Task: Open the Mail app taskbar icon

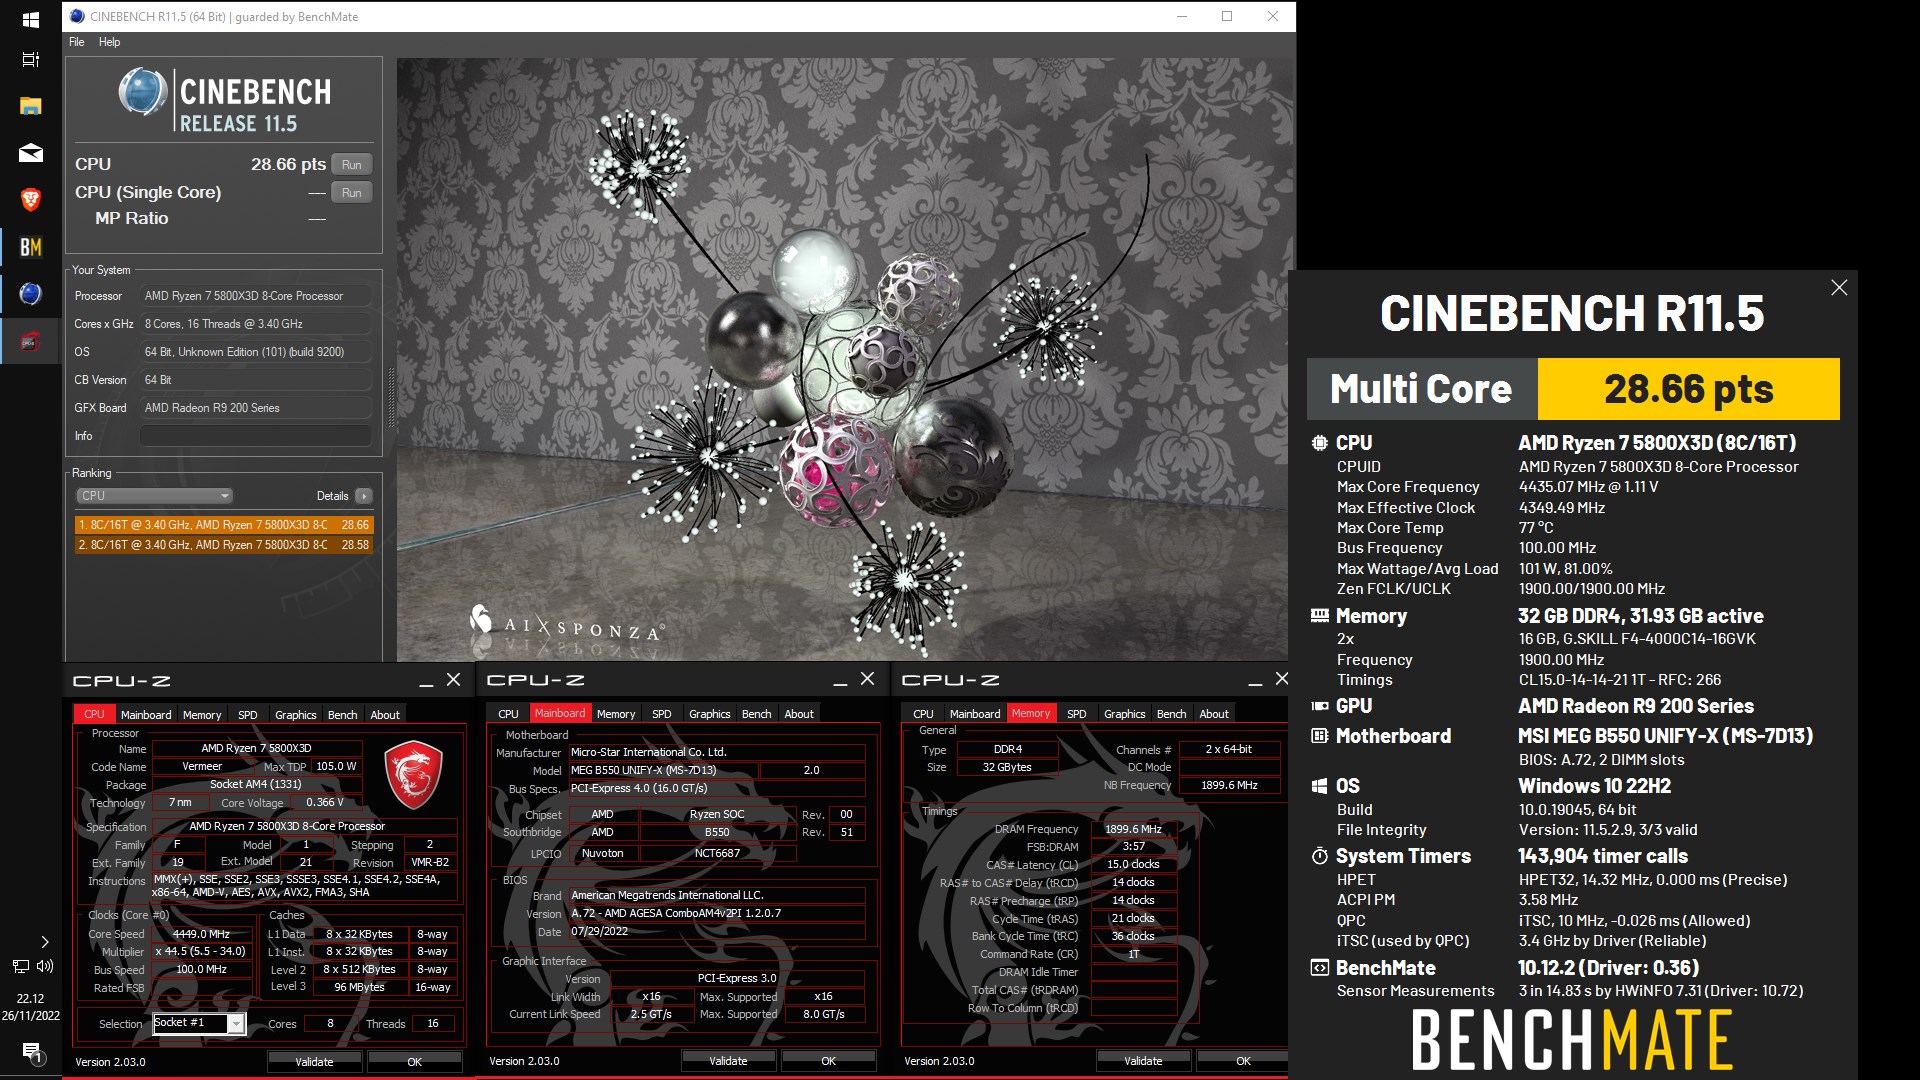Action: pyautogui.click(x=30, y=153)
